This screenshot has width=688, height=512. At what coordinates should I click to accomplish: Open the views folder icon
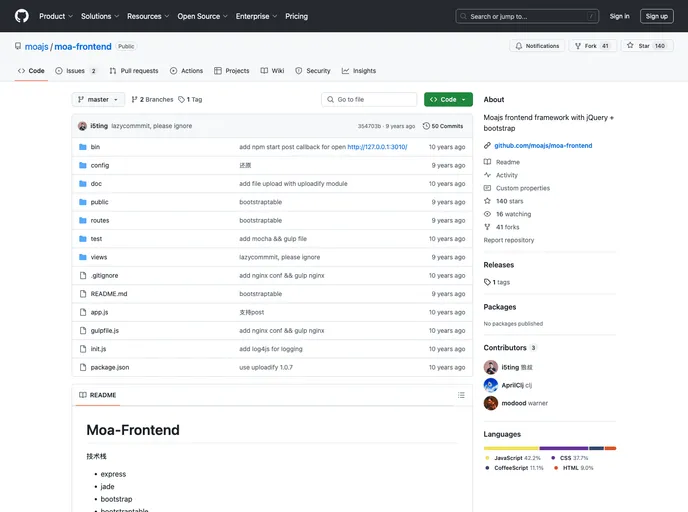(82, 257)
